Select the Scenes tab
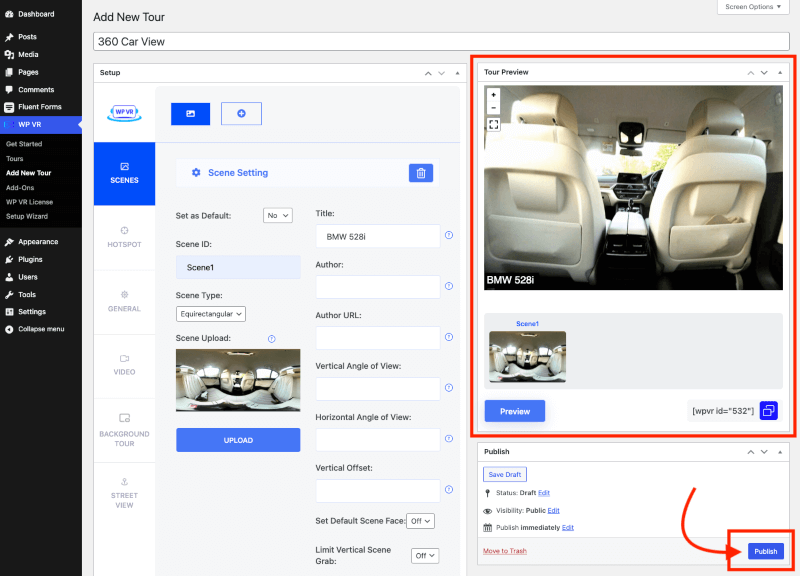 pos(124,174)
